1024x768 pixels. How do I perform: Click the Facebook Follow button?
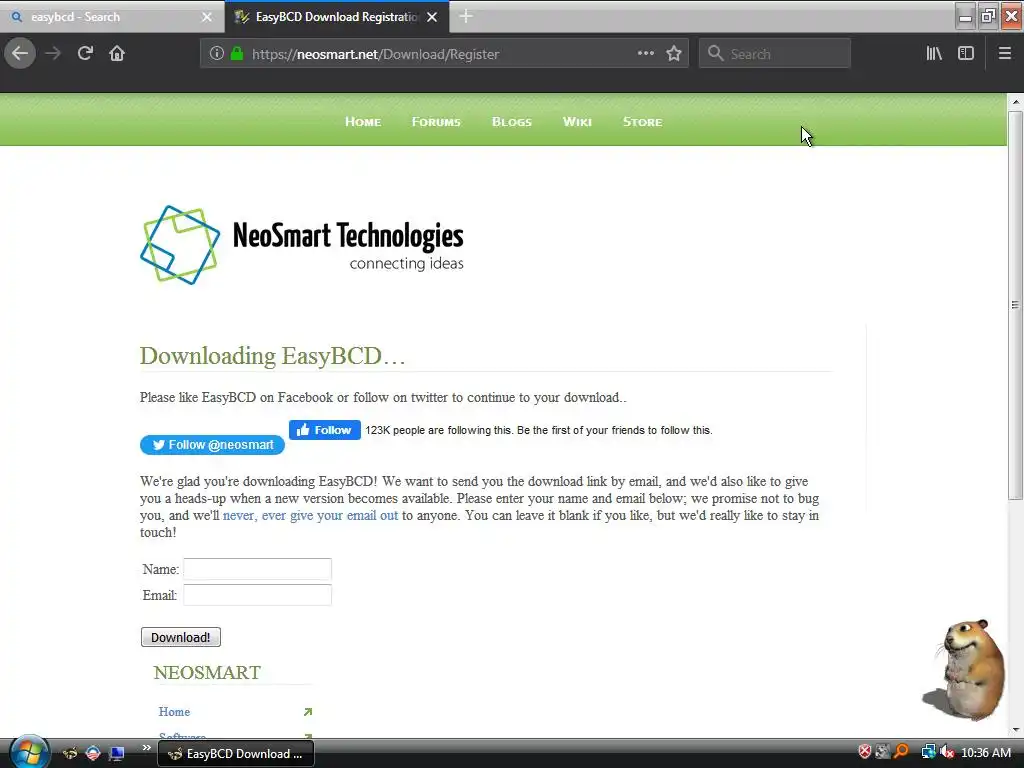click(x=325, y=430)
